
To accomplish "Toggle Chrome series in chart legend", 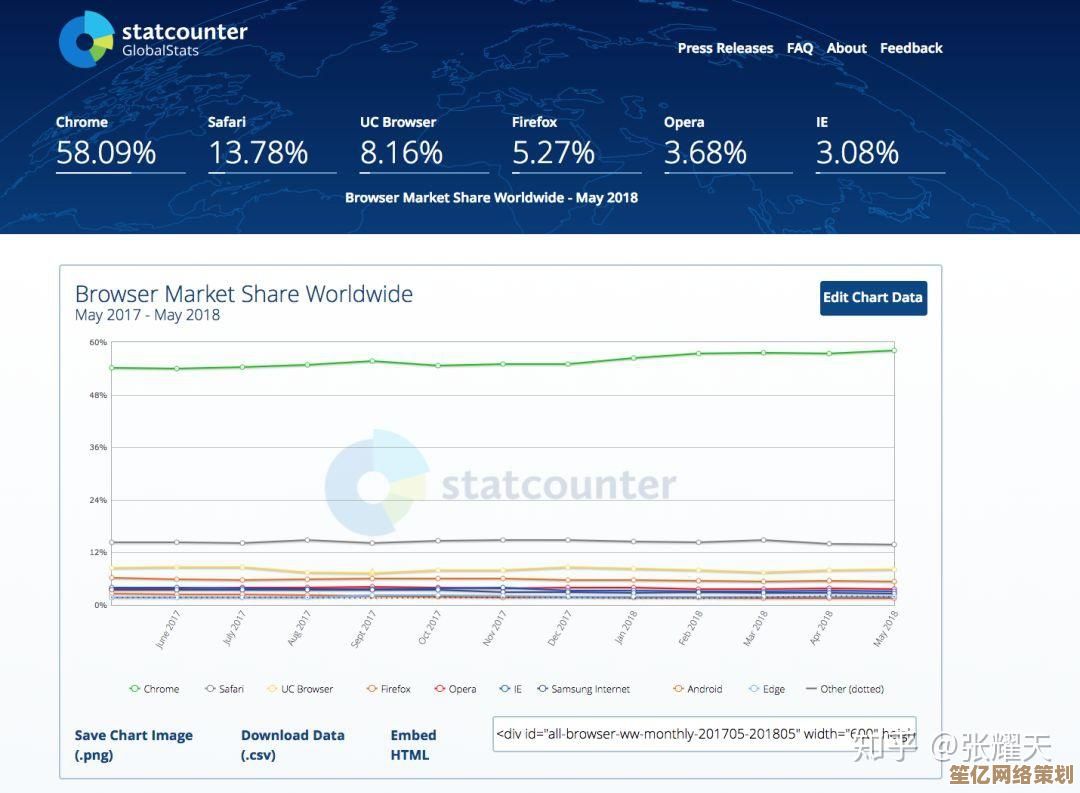I will point(155,689).
